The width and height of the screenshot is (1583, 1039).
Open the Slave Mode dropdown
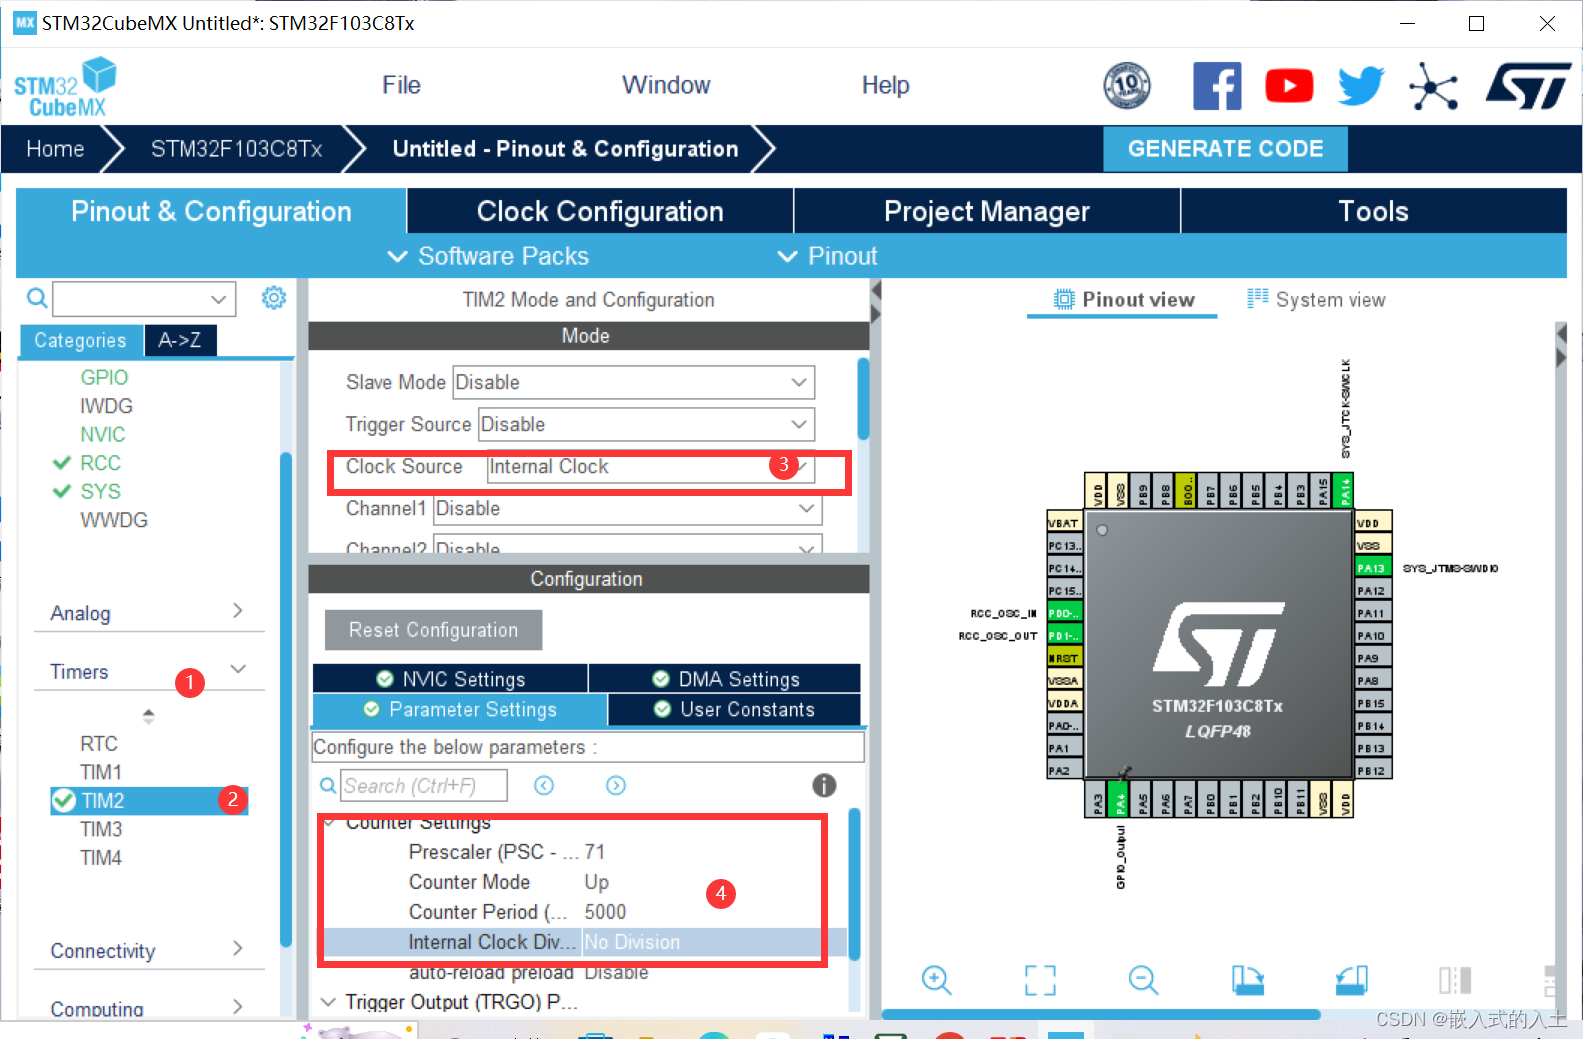(x=634, y=382)
